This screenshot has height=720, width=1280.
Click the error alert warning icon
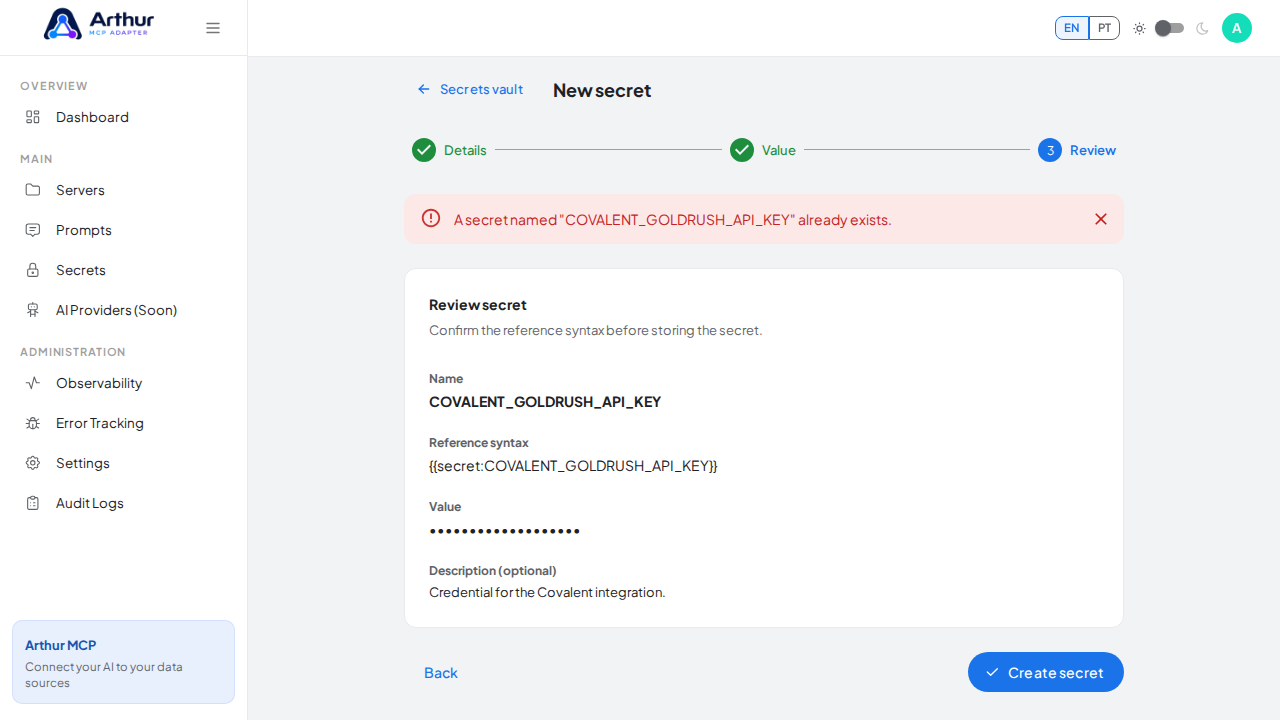431,218
